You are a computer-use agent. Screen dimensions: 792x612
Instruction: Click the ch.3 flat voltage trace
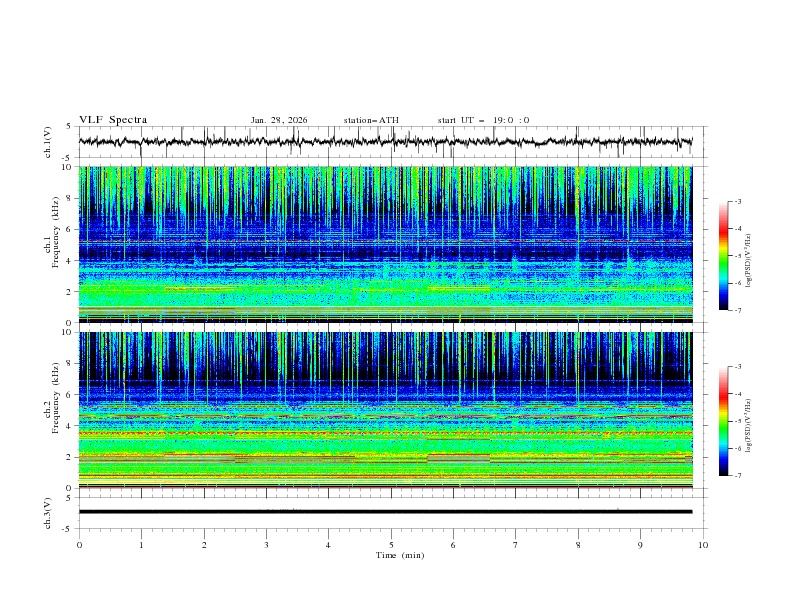coord(385,512)
